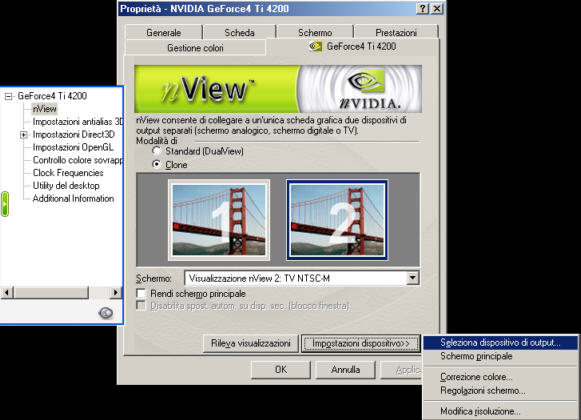This screenshot has height=420, width=581.
Task: Switch to the Scheda tab
Action: coord(239,32)
